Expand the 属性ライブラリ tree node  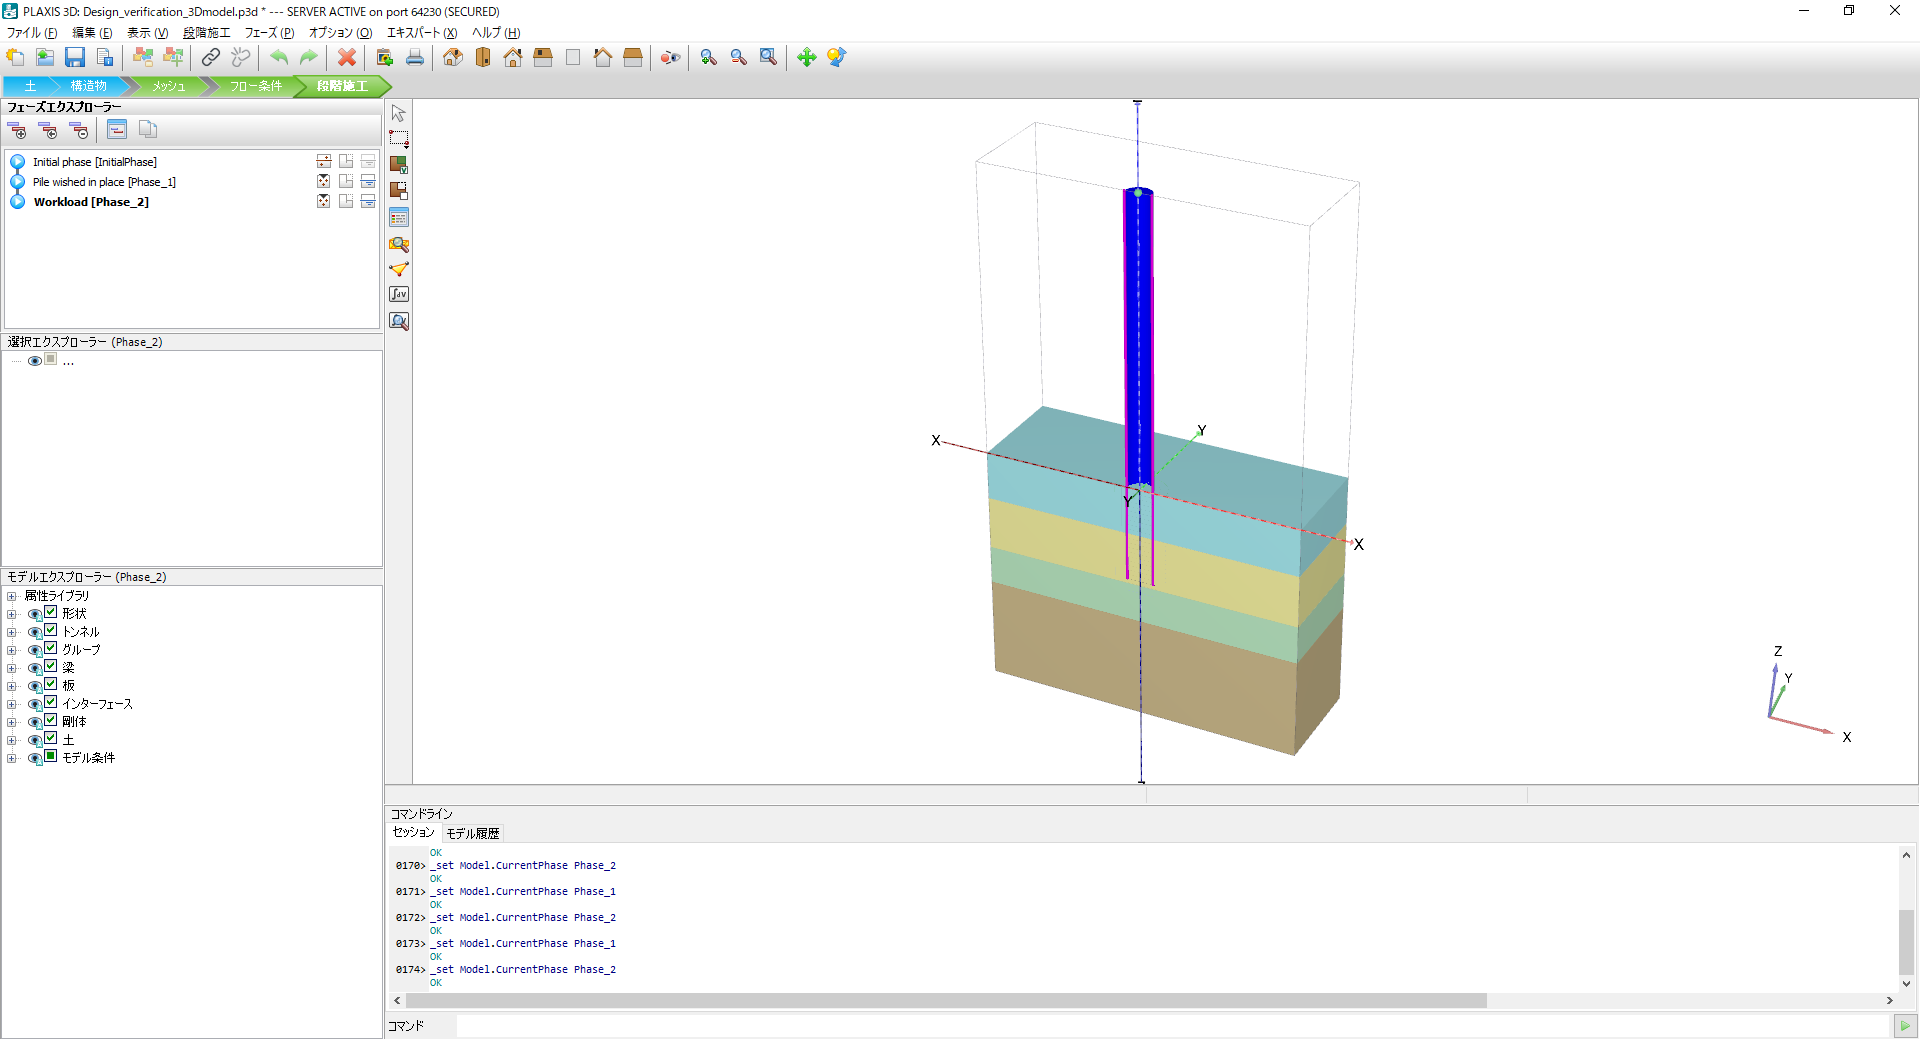(12, 596)
